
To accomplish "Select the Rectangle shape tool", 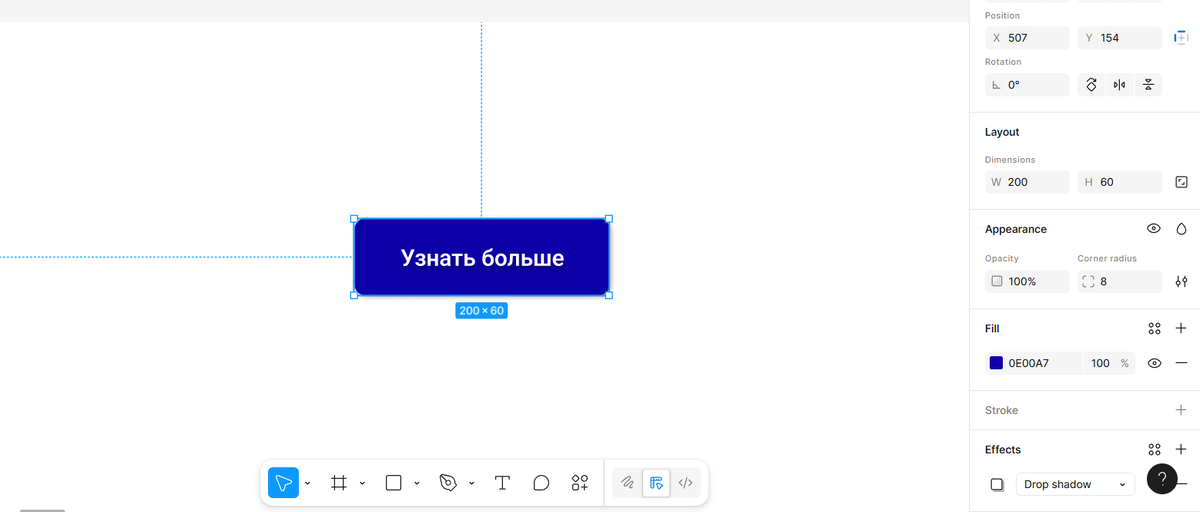I will [x=393, y=483].
